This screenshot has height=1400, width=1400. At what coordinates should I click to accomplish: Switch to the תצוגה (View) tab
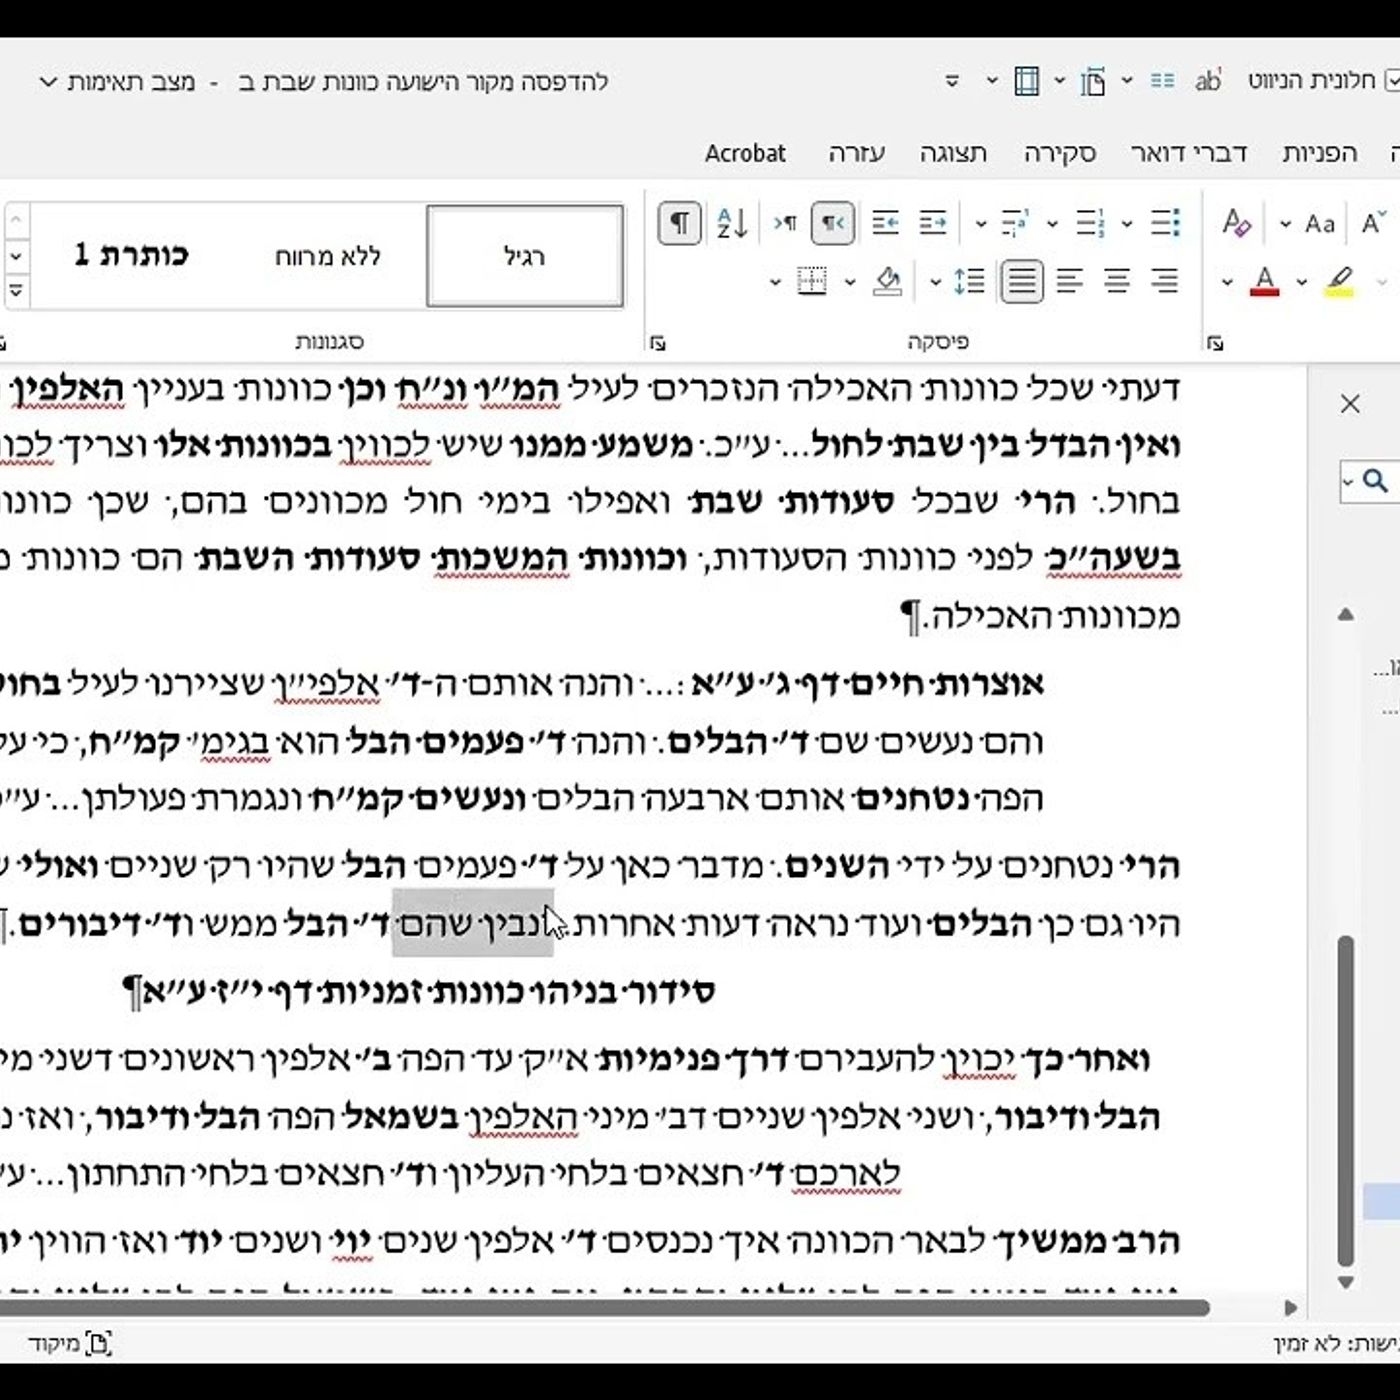pyautogui.click(x=953, y=153)
